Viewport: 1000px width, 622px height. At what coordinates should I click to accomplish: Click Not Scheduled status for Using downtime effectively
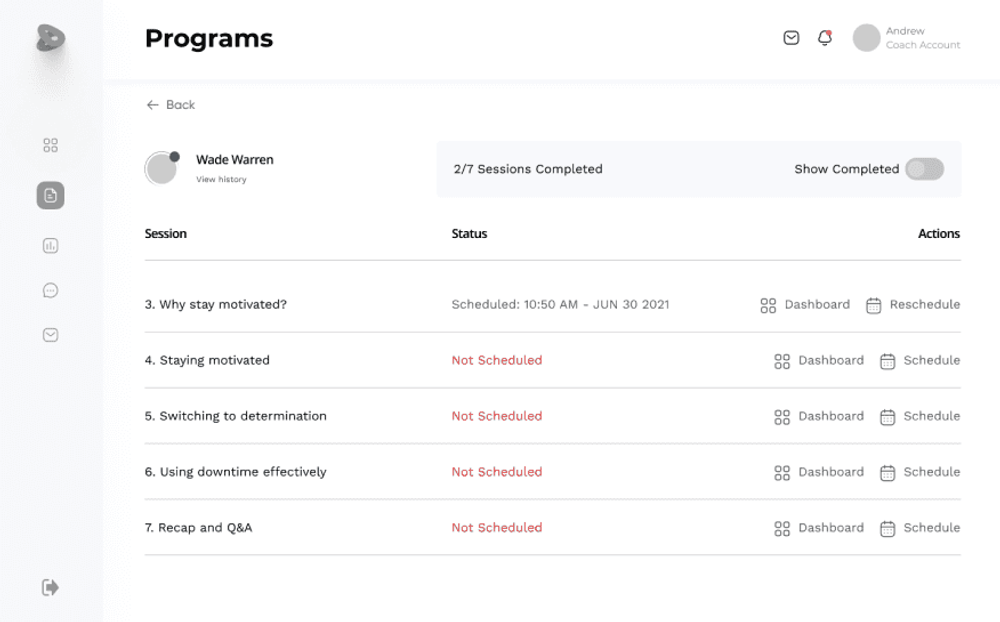point(497,472)
